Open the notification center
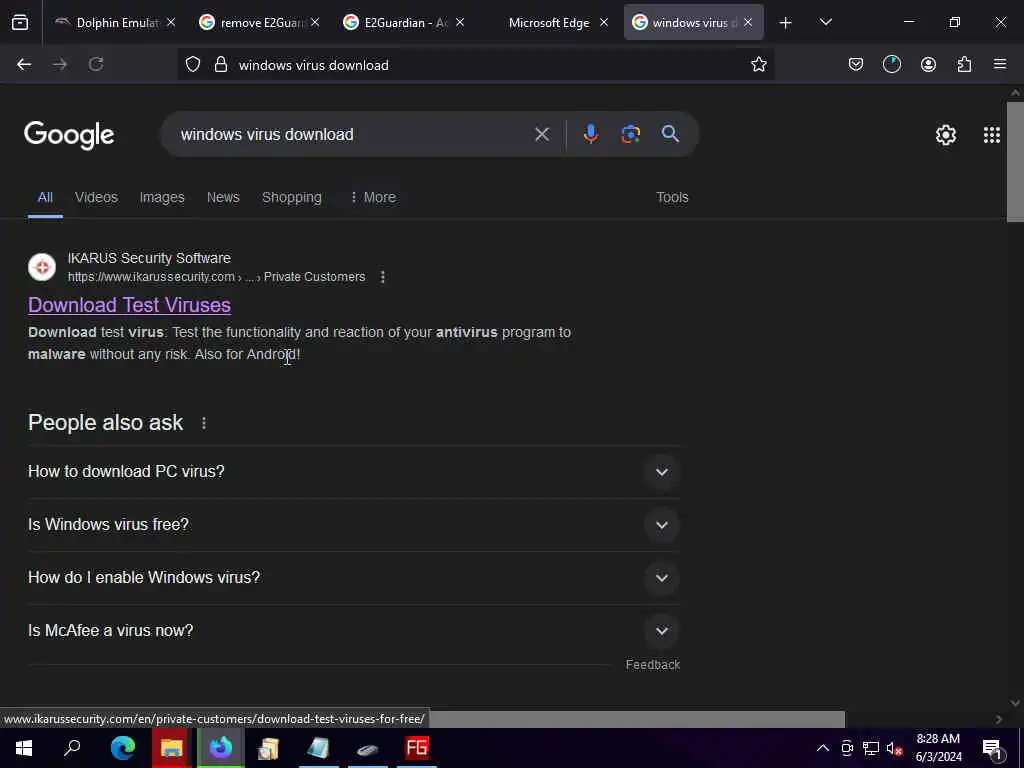 pyautogui.click(x=992, y=748)
